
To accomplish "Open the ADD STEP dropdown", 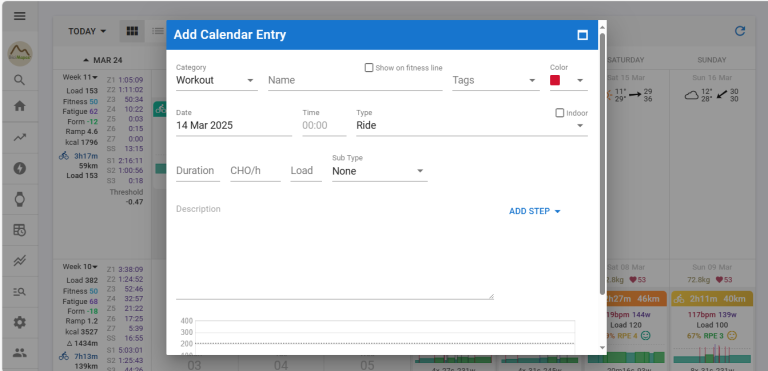I will pos(534,211).
